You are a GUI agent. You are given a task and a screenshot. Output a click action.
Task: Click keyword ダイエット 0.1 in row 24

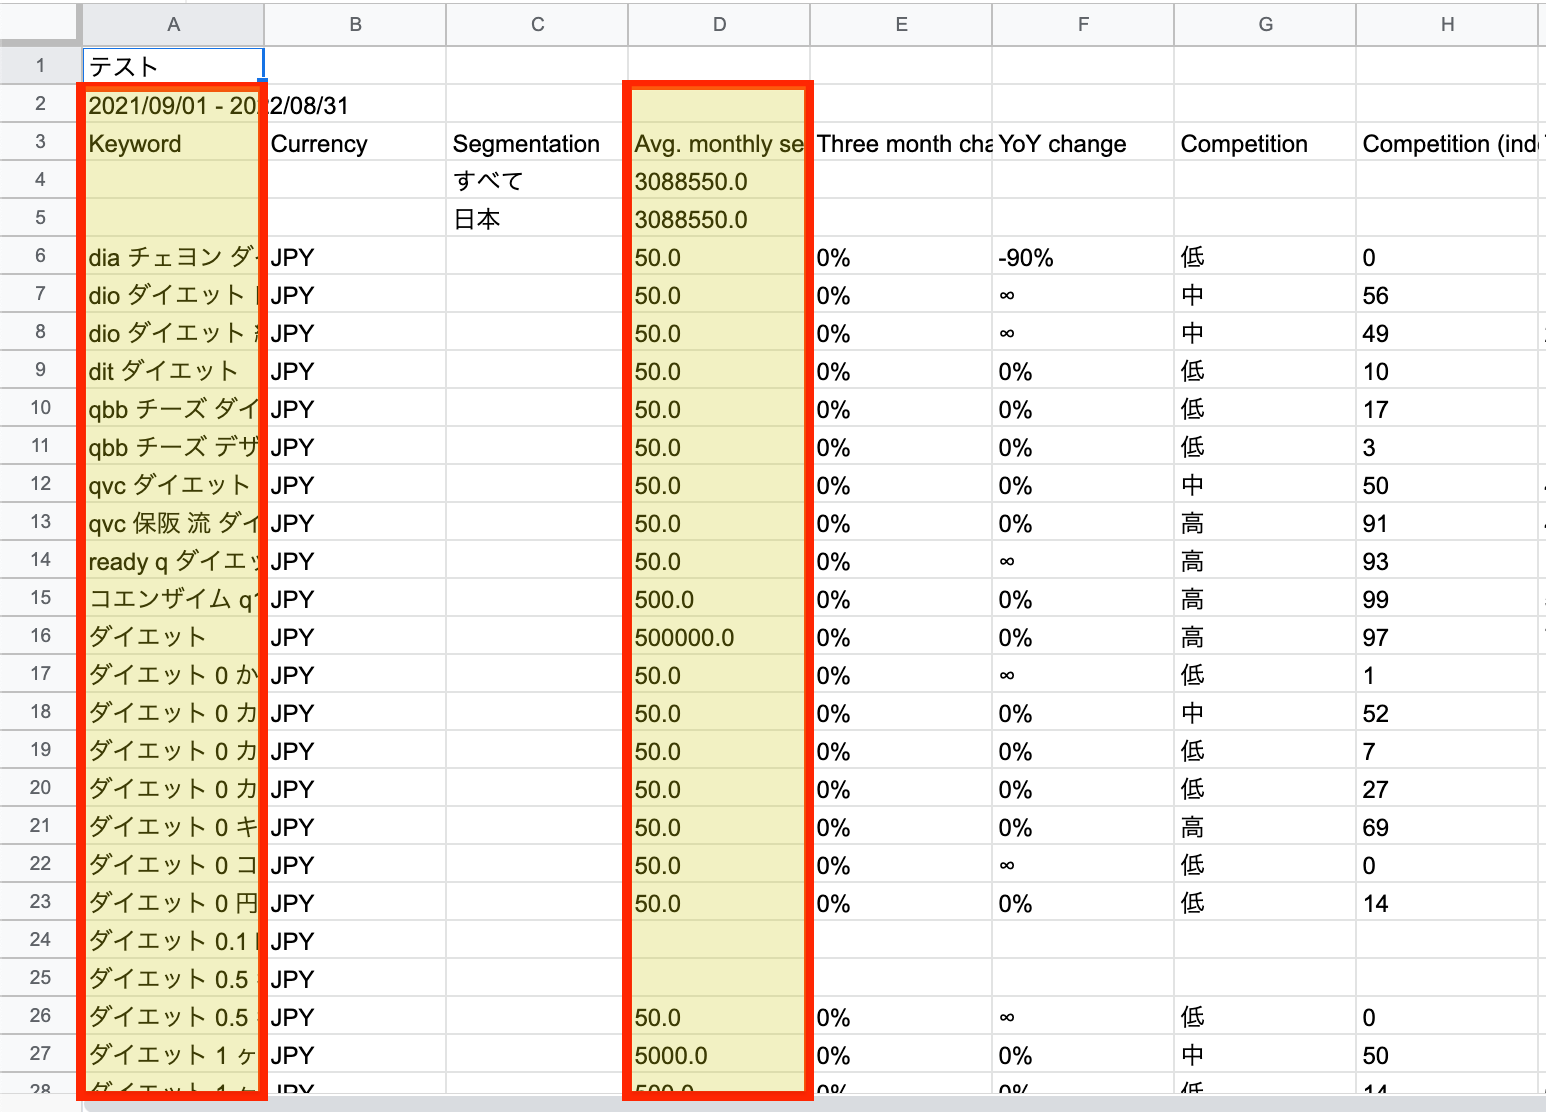point(173,941)
